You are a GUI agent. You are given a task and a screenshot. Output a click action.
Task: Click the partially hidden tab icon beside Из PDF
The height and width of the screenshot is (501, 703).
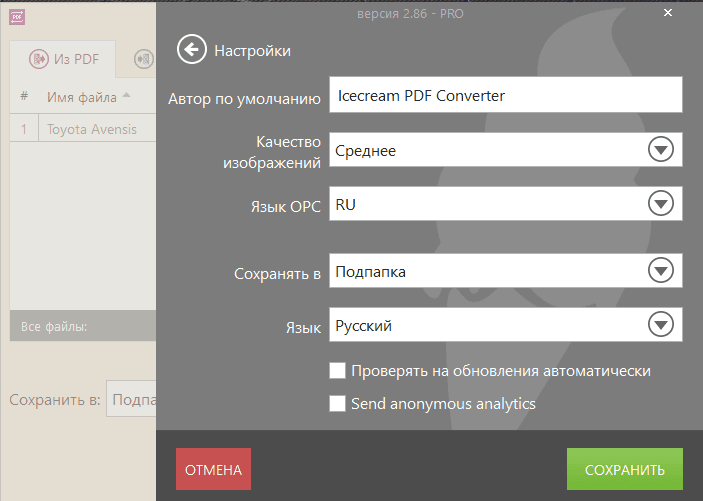click(143, 59)
